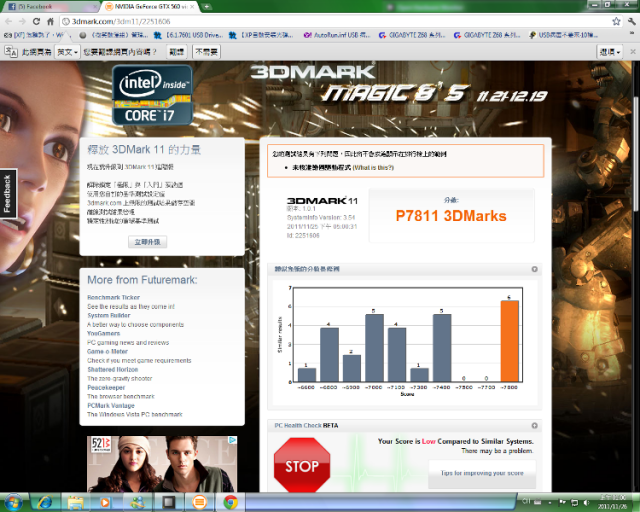
Task: Open the Windows Start menu
Action: coord(13,502)
